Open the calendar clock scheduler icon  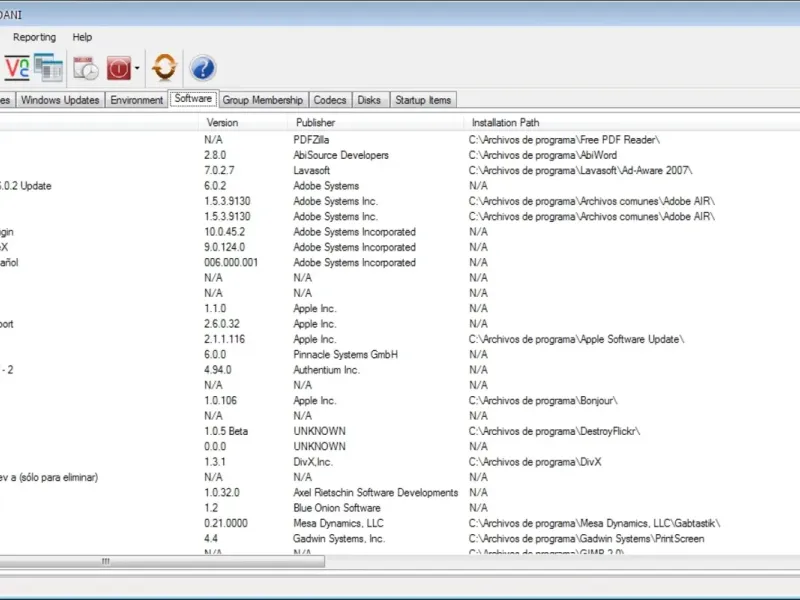tap(86, 68)
